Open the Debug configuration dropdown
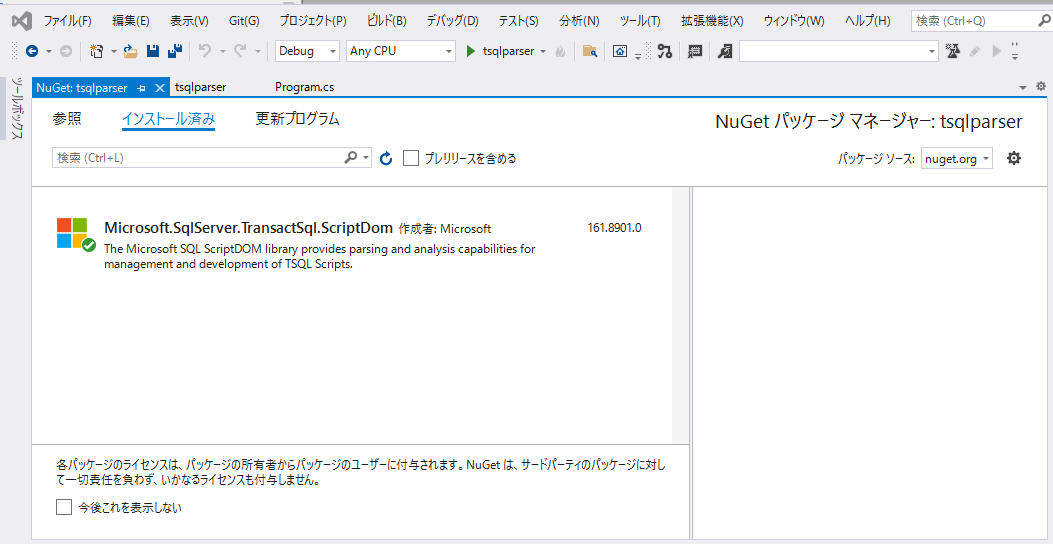The height and width of the screenshot is (544, 1053). (307, 51)
